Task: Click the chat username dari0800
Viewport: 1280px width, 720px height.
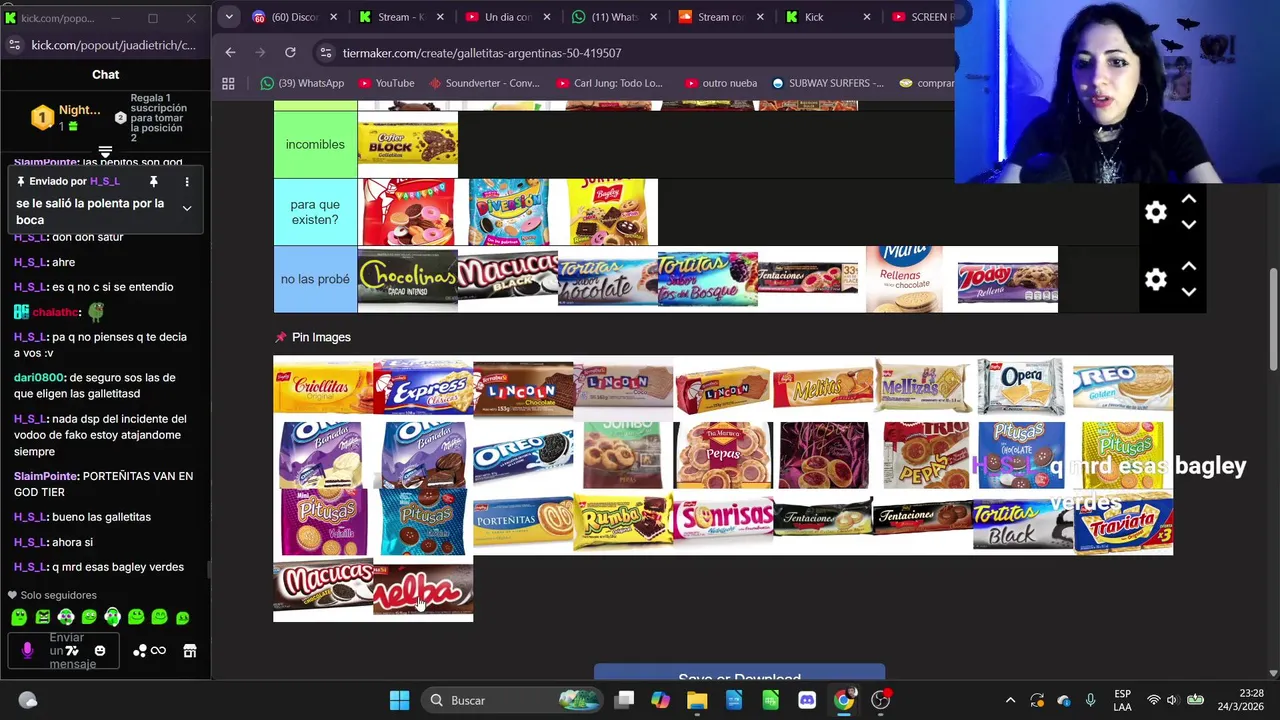Action: [x=39, y=377]
